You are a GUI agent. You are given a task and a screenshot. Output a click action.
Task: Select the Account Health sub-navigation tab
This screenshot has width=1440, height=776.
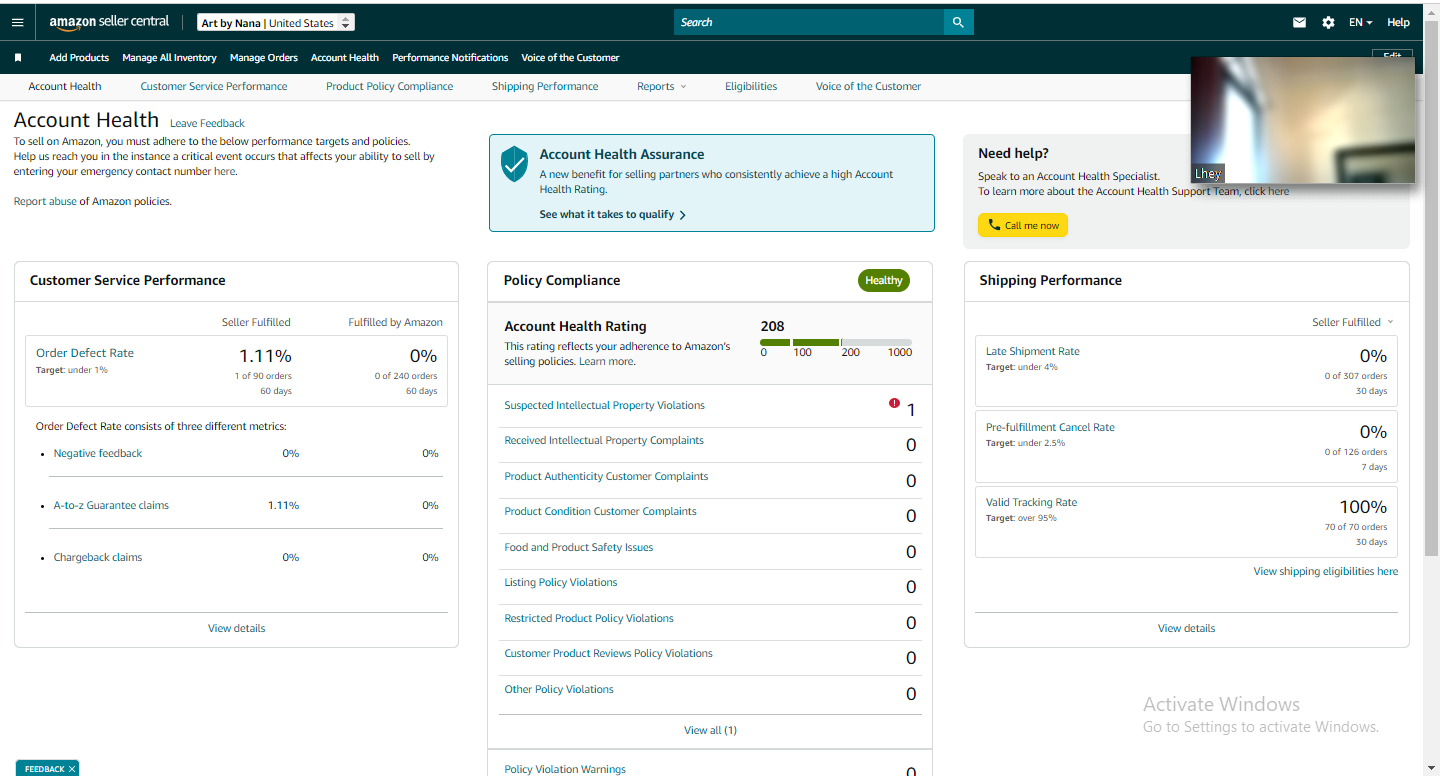(x=65, y=86)
